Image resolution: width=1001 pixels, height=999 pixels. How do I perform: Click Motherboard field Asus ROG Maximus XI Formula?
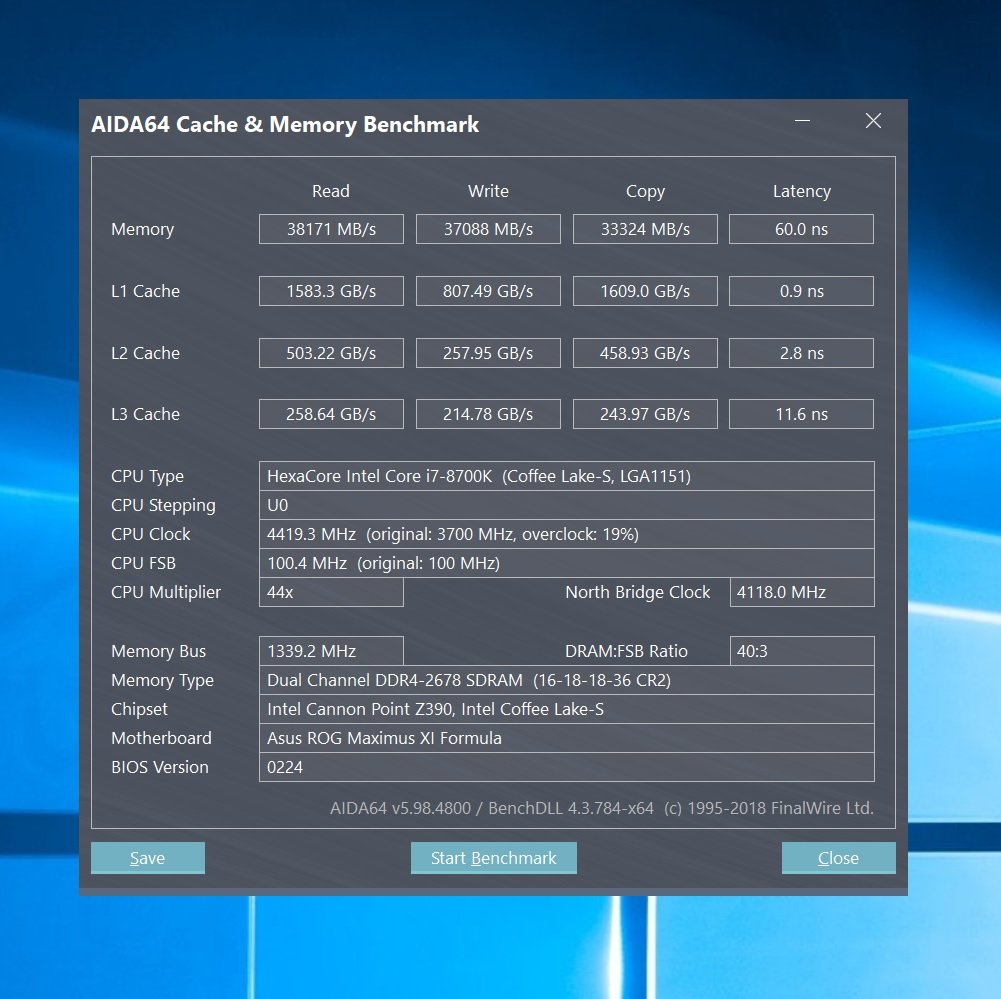coord(567,738)
